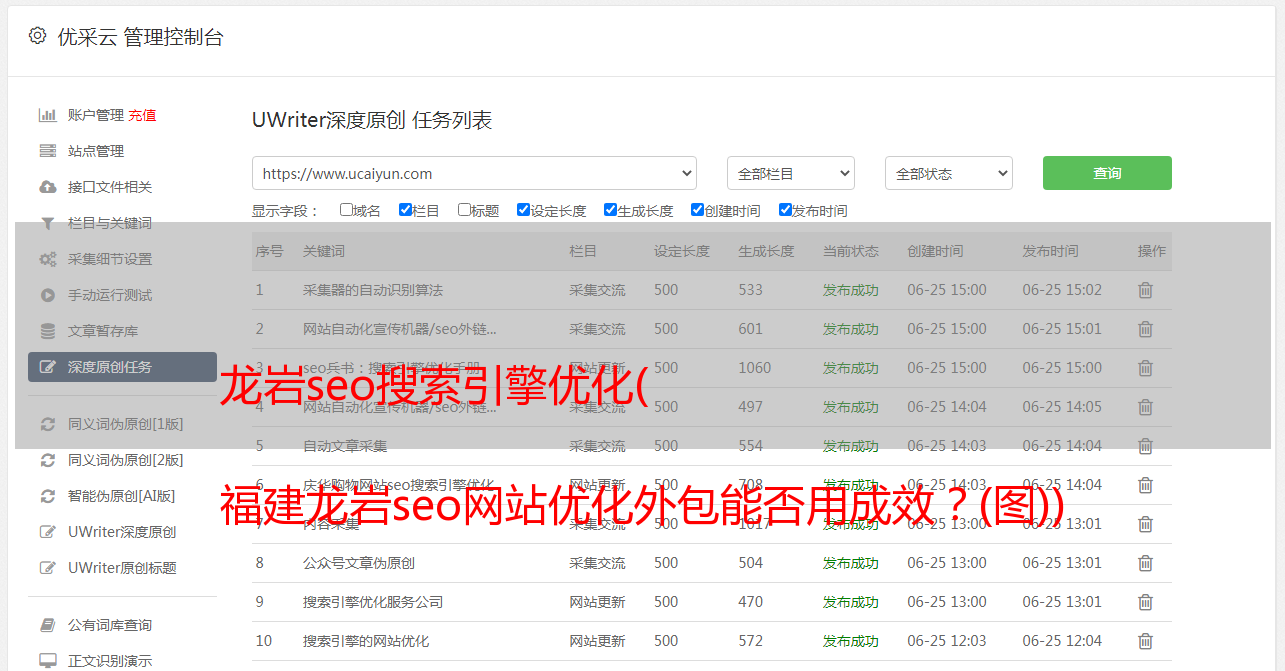The width and height of the screenshot is (1285, 671).
Task: Delete row 5 自动文章采集
Action: 1146,446
